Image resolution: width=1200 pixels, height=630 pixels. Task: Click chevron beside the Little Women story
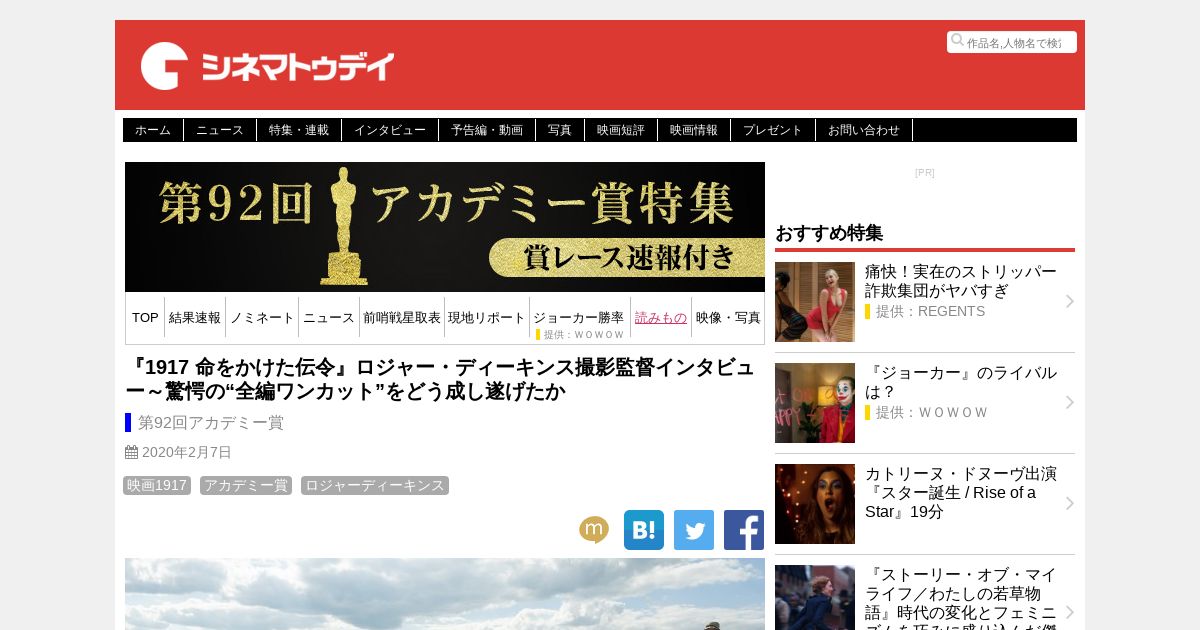click(1069, 612)
